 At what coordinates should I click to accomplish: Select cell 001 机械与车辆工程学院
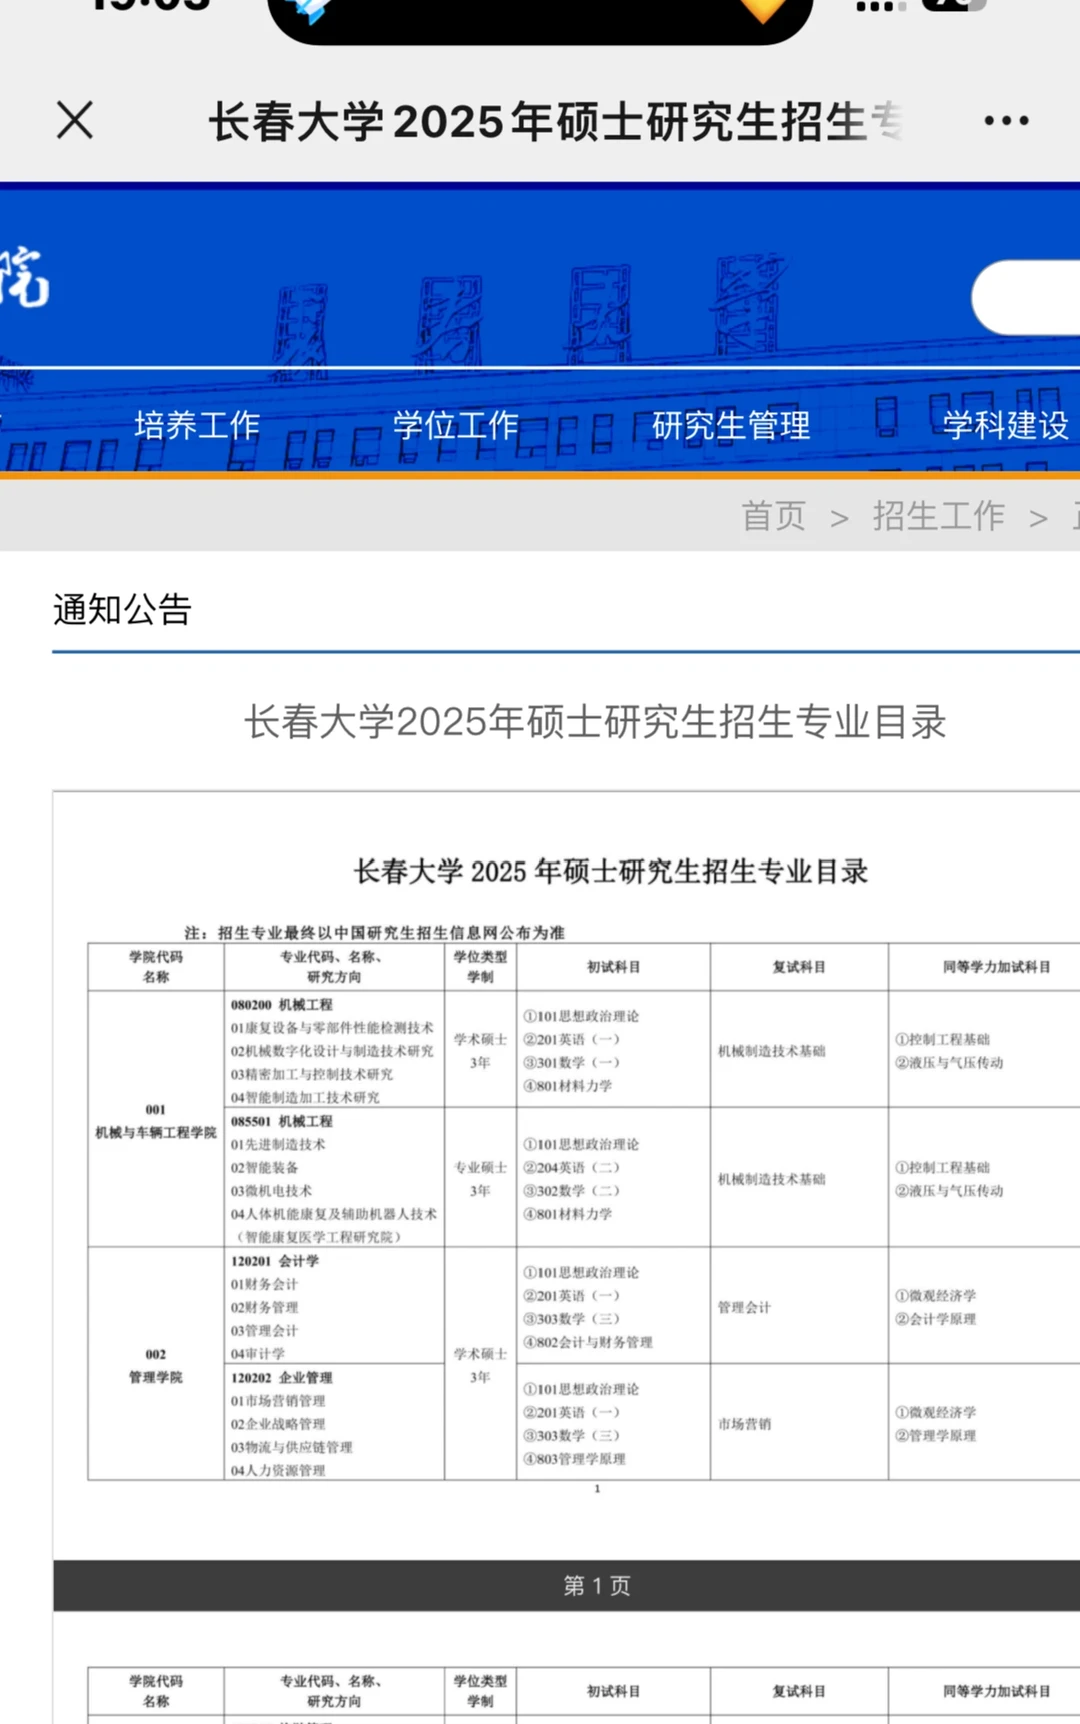pos(156,1121)
